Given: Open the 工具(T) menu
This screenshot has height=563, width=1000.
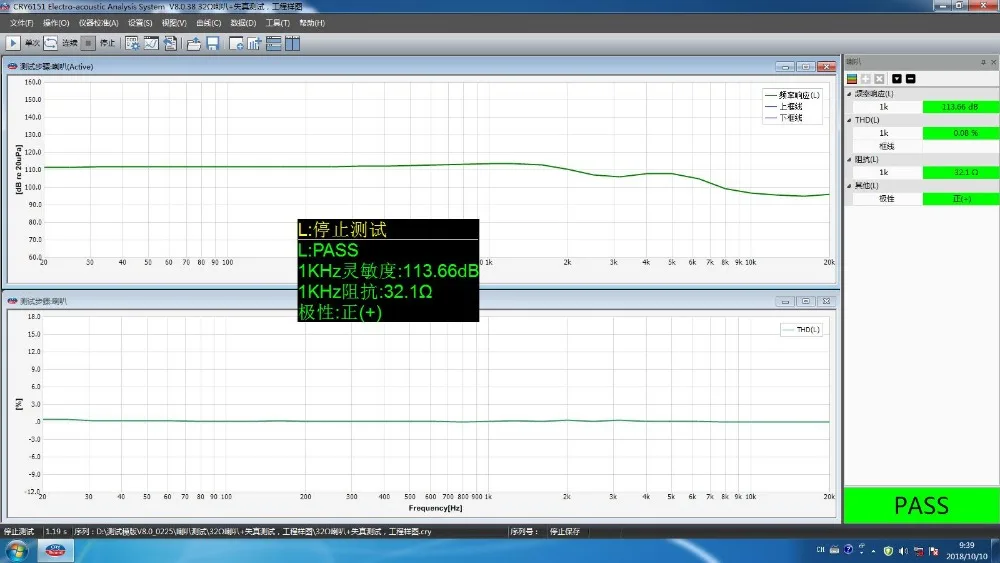Looking at the screenshot, I should [x=277, y=22].
